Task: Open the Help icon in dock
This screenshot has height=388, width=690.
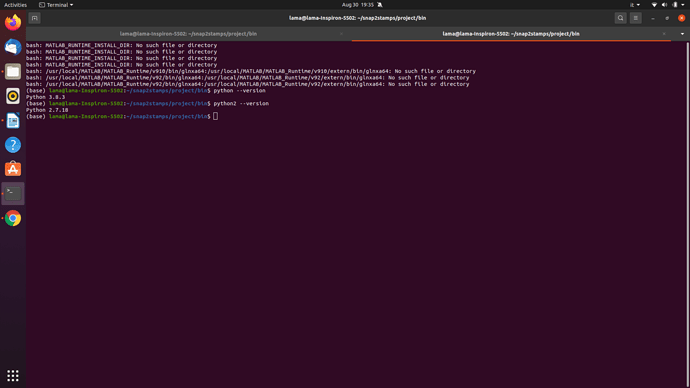Action: [x=13, y=145]
